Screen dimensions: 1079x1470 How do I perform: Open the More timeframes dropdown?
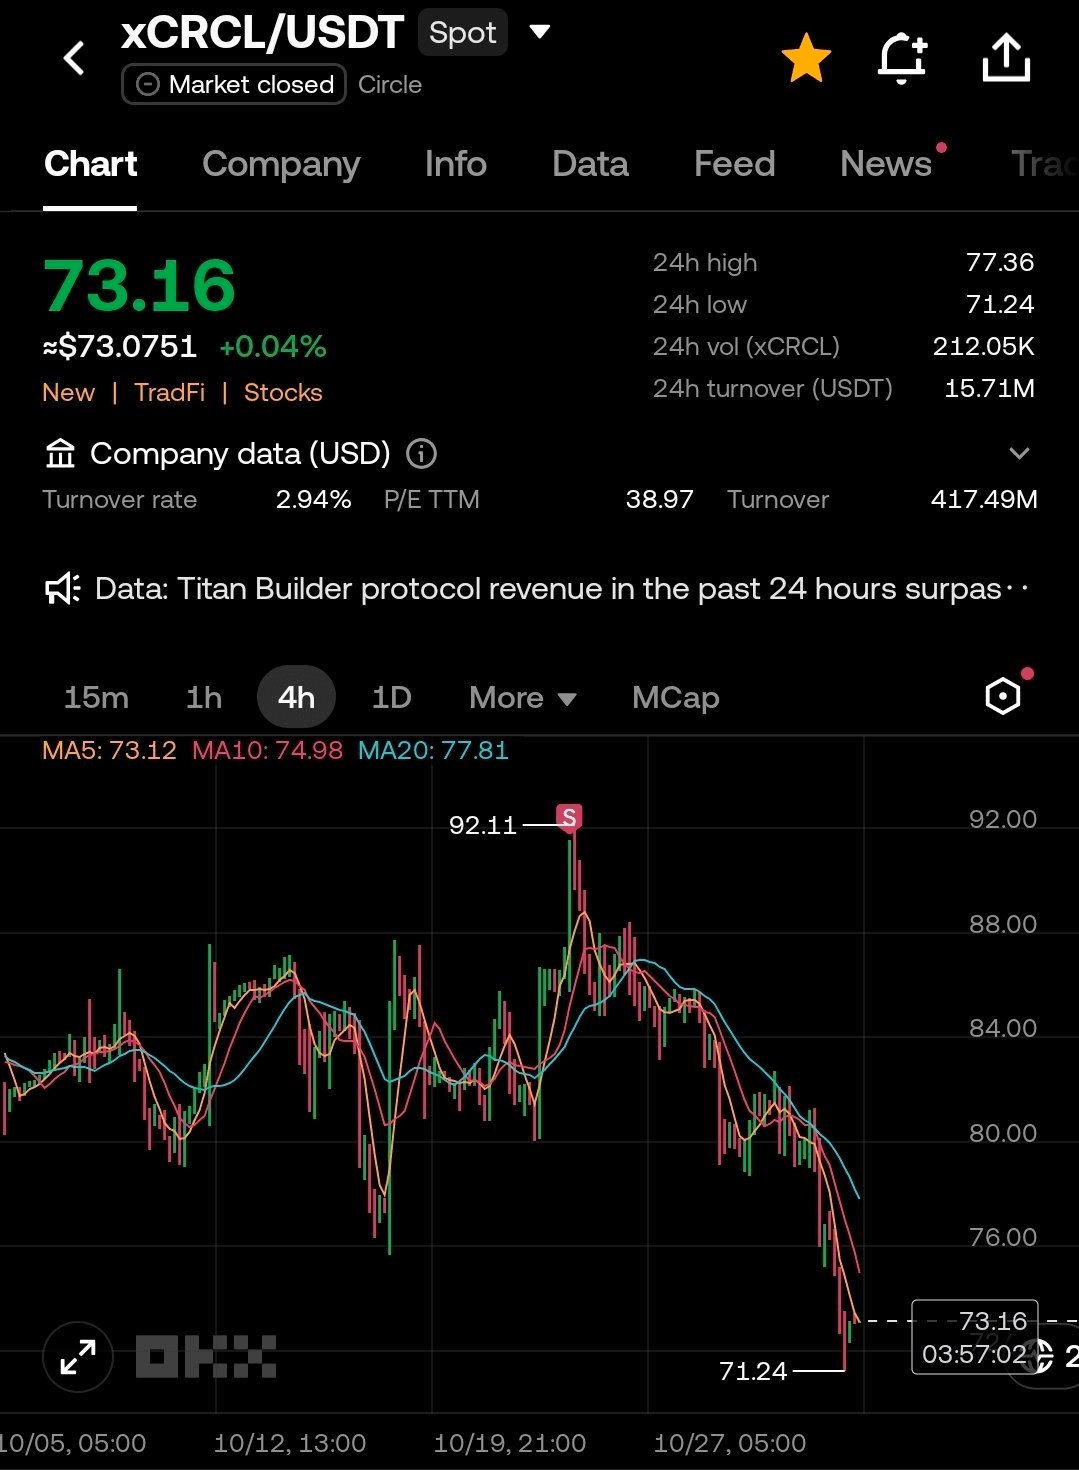point(523,698)
